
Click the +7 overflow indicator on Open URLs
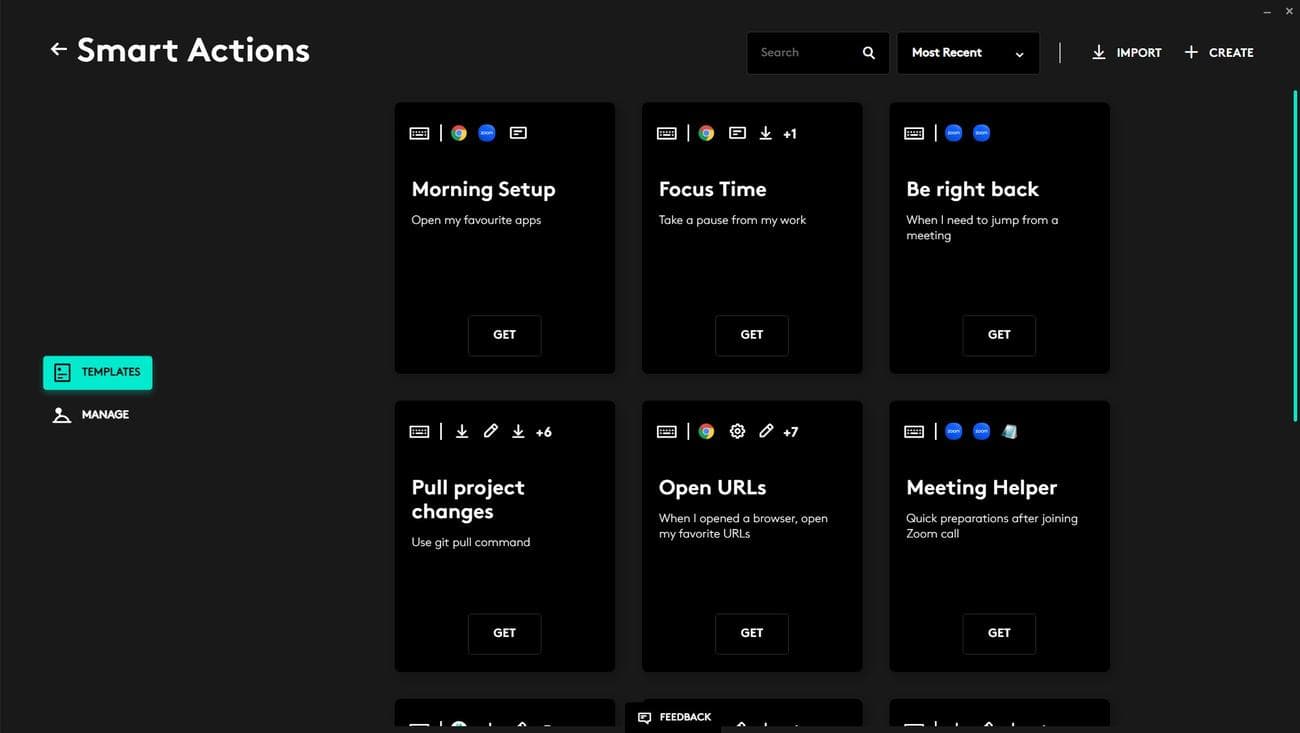coord(790,432)
